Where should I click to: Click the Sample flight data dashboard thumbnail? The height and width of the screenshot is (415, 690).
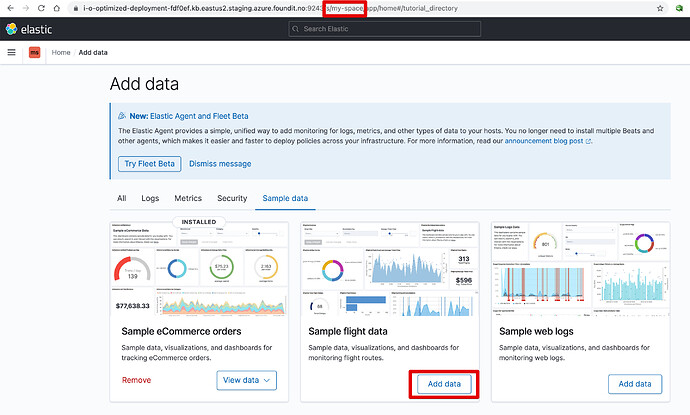(389, 268)
